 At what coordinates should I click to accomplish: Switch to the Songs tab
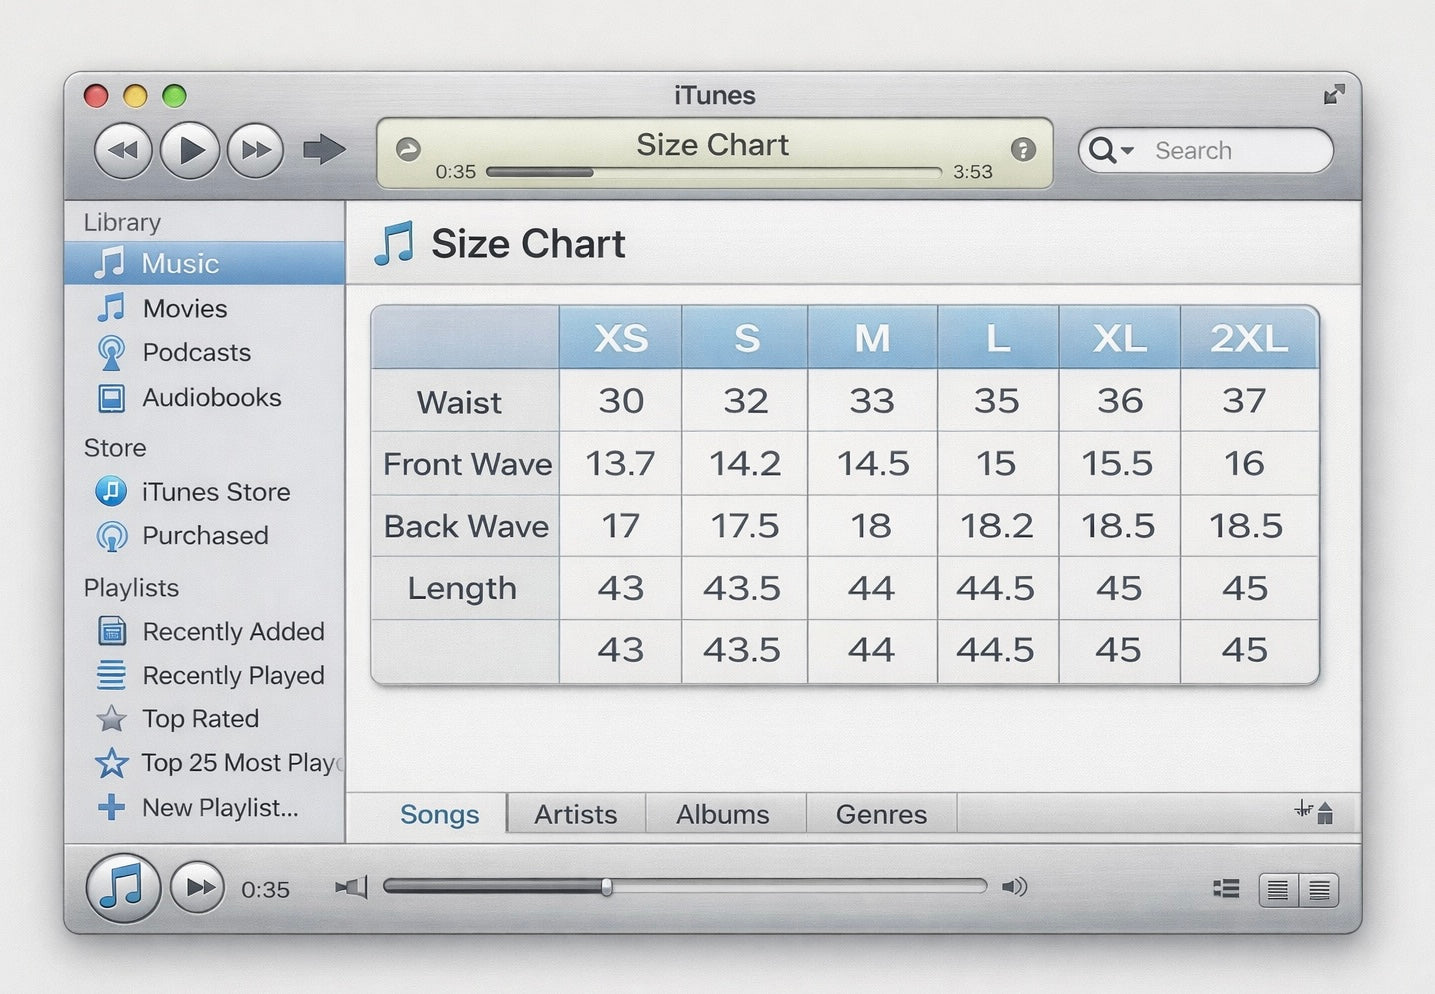point(440,814)
